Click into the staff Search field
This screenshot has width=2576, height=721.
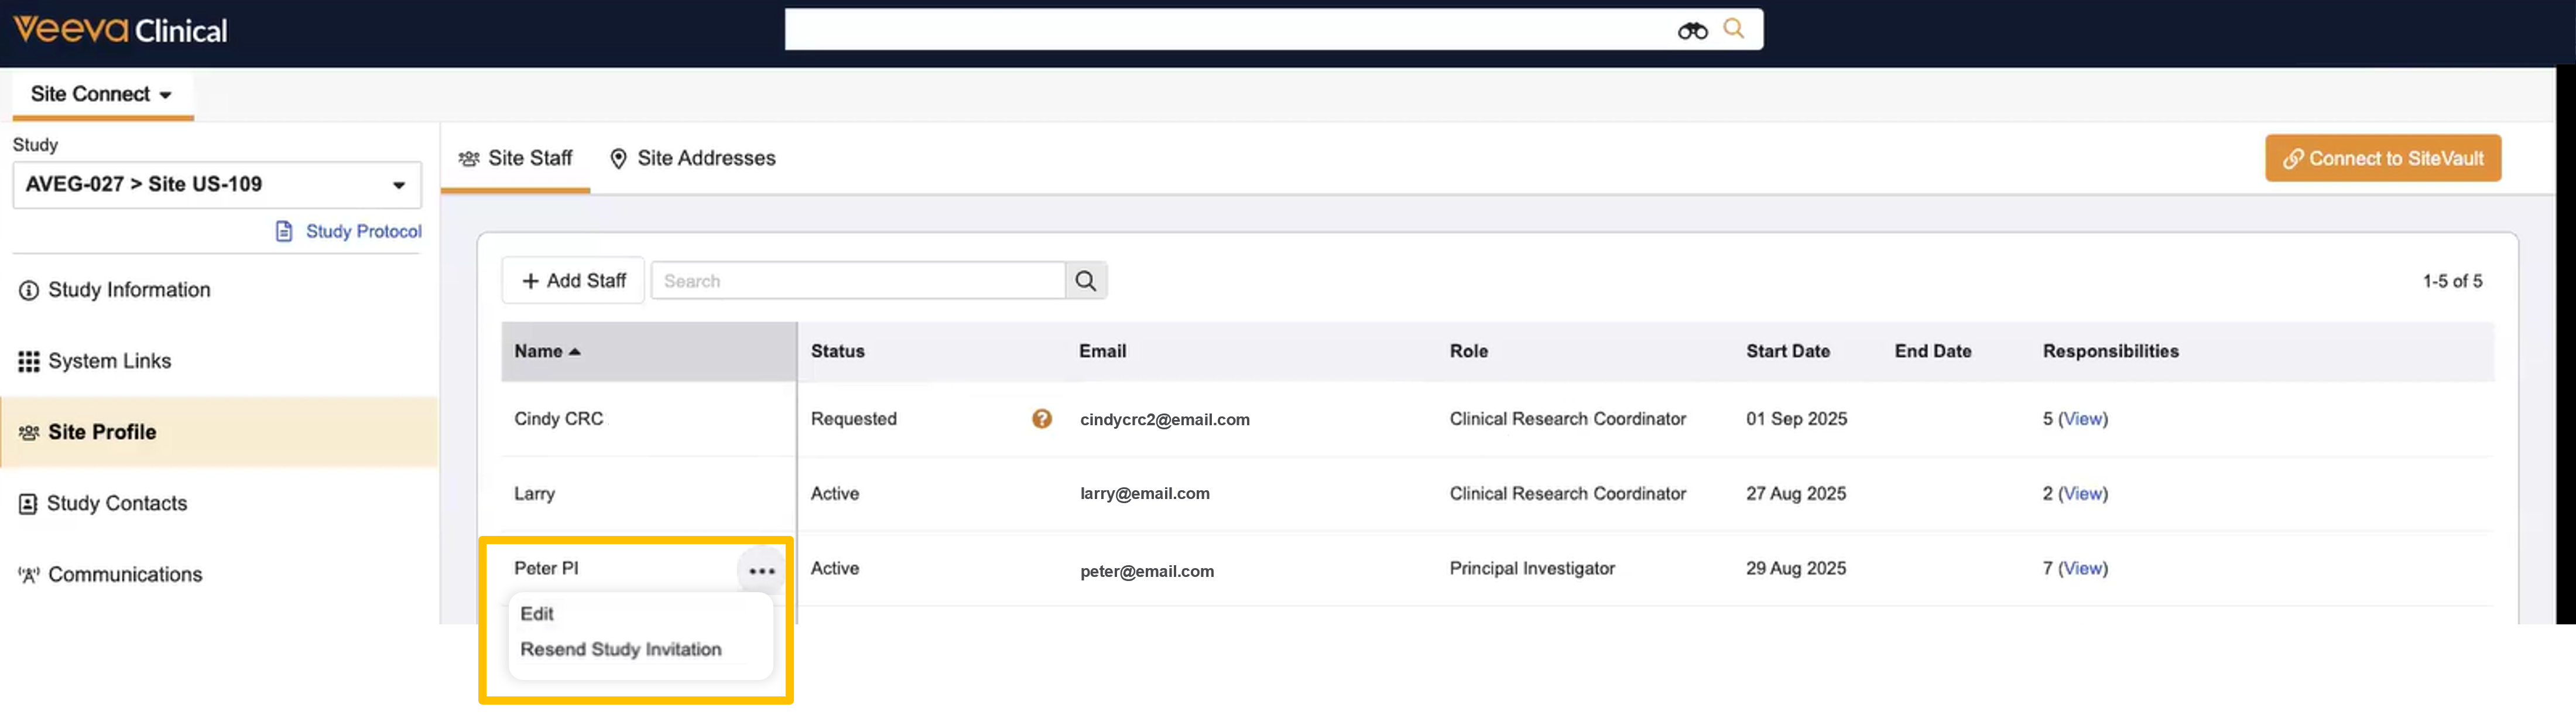[x=857, y=281]
